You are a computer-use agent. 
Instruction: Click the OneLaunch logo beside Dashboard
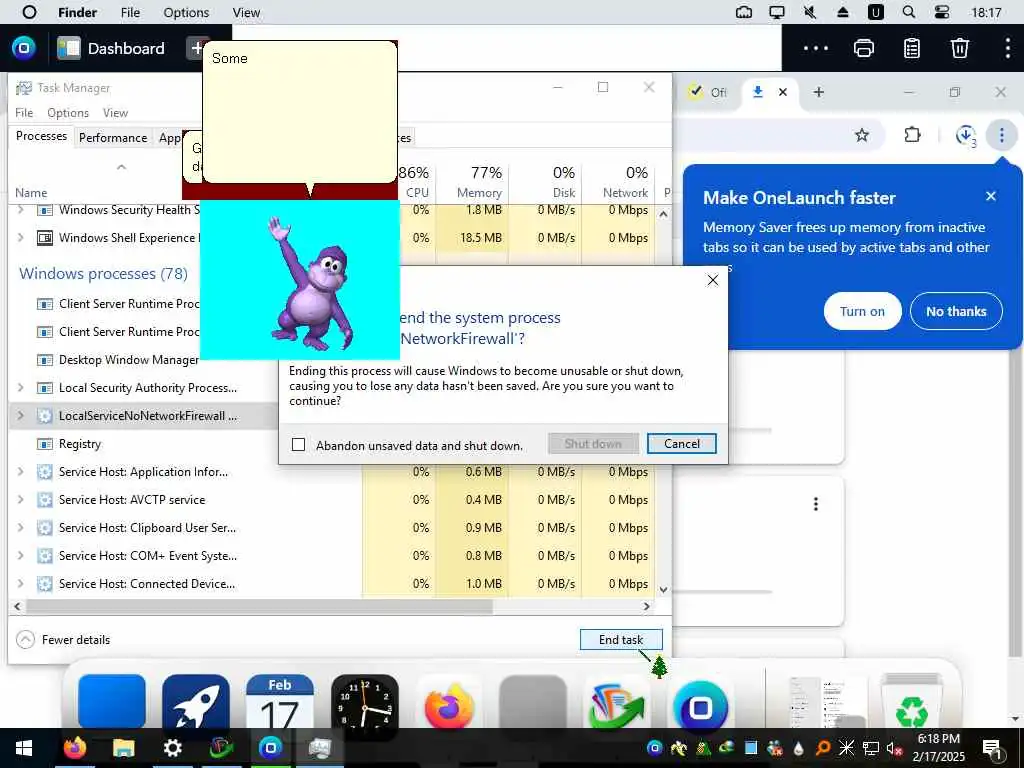24,48
